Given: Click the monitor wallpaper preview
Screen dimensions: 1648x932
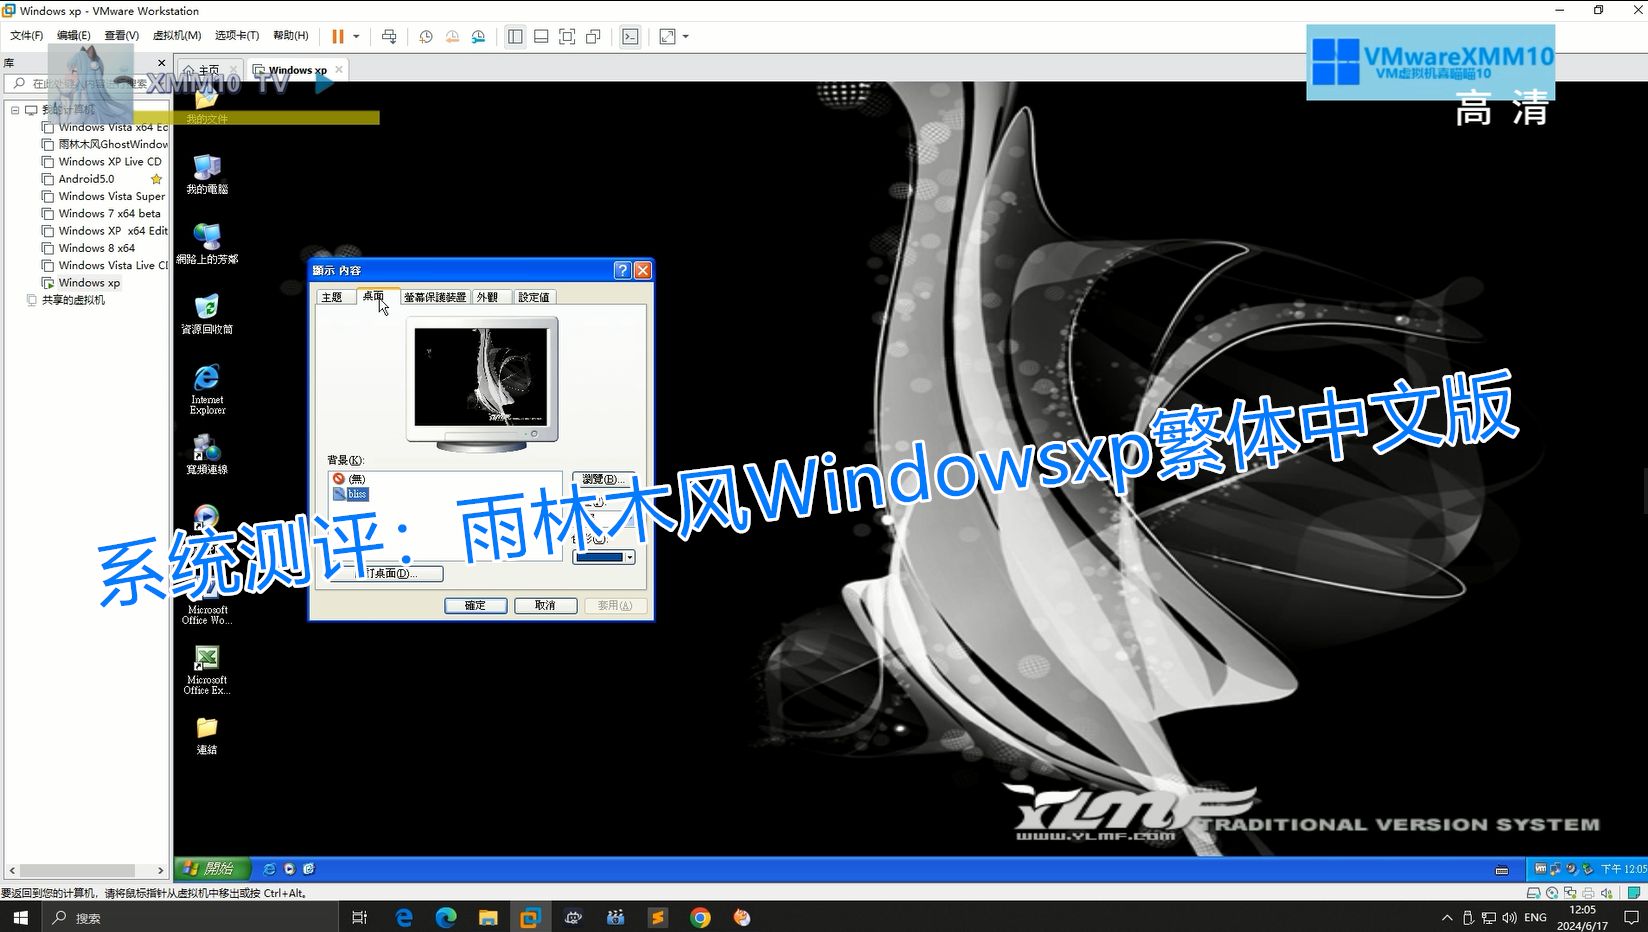Looking at the screenshot, I should pyautogui.click(x=482, y=377).
